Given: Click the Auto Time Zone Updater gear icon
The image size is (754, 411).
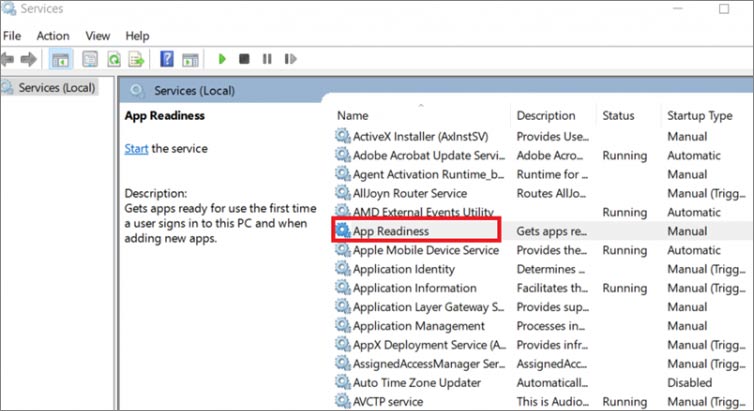Looking at the screenshot, I should pos(342,382).
